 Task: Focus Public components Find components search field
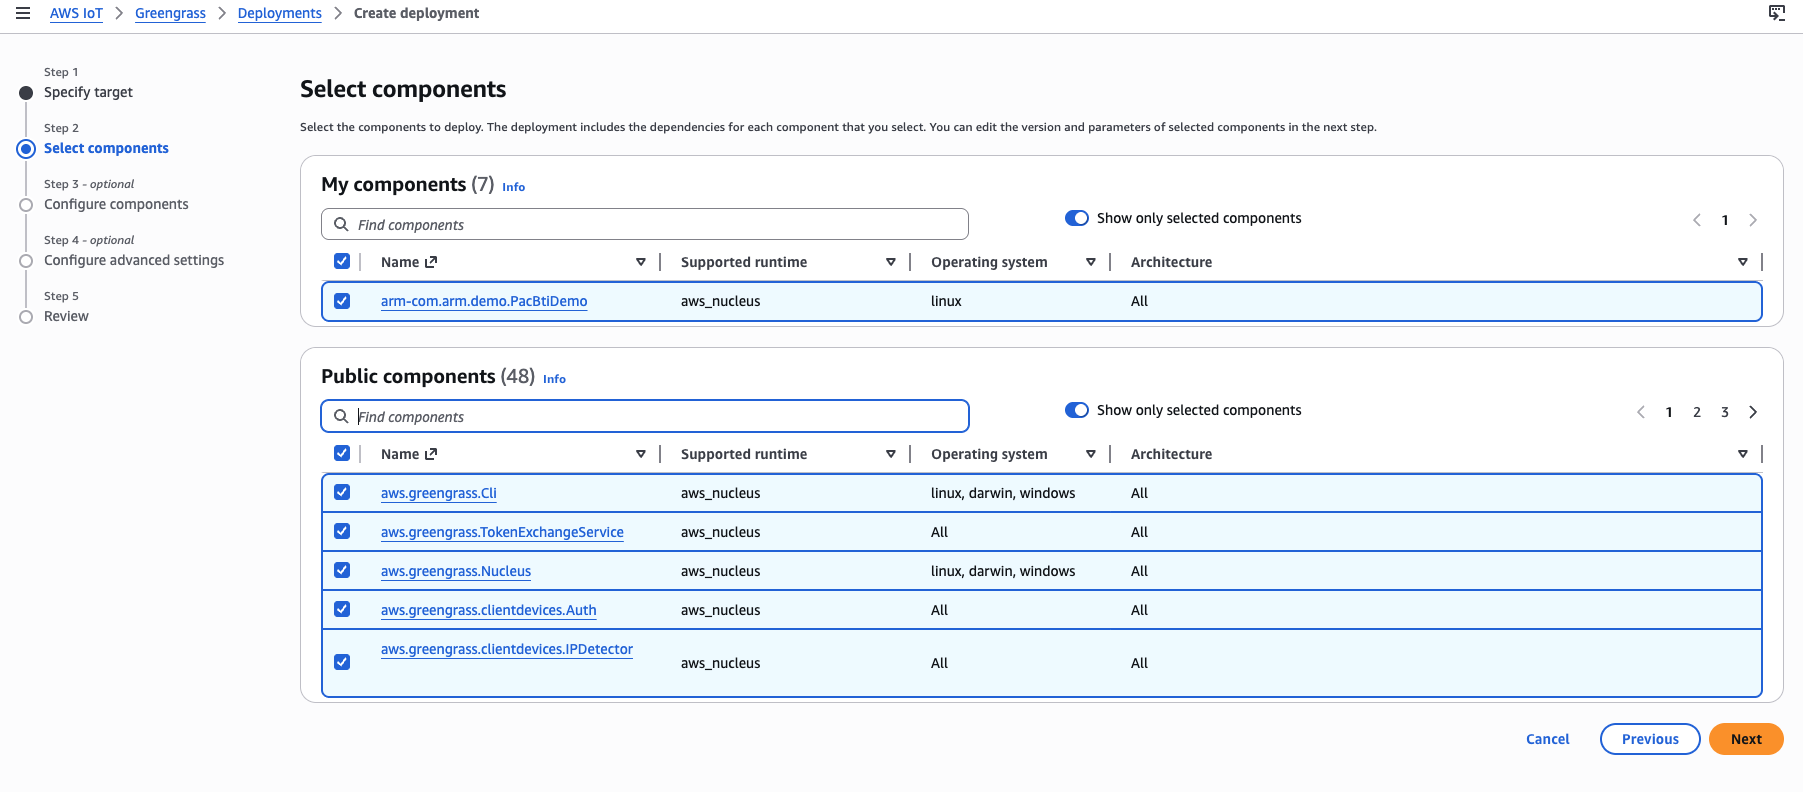point(645,416)
